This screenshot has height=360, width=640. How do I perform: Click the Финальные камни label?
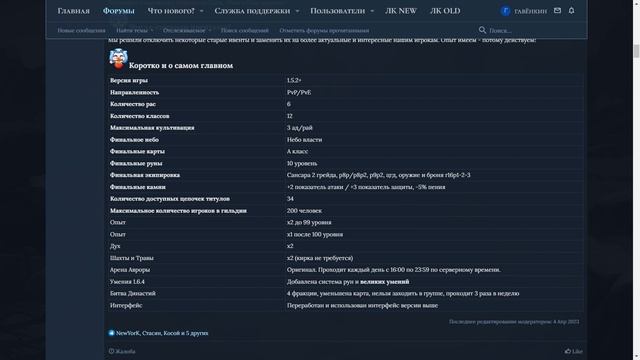pos(138,187)
